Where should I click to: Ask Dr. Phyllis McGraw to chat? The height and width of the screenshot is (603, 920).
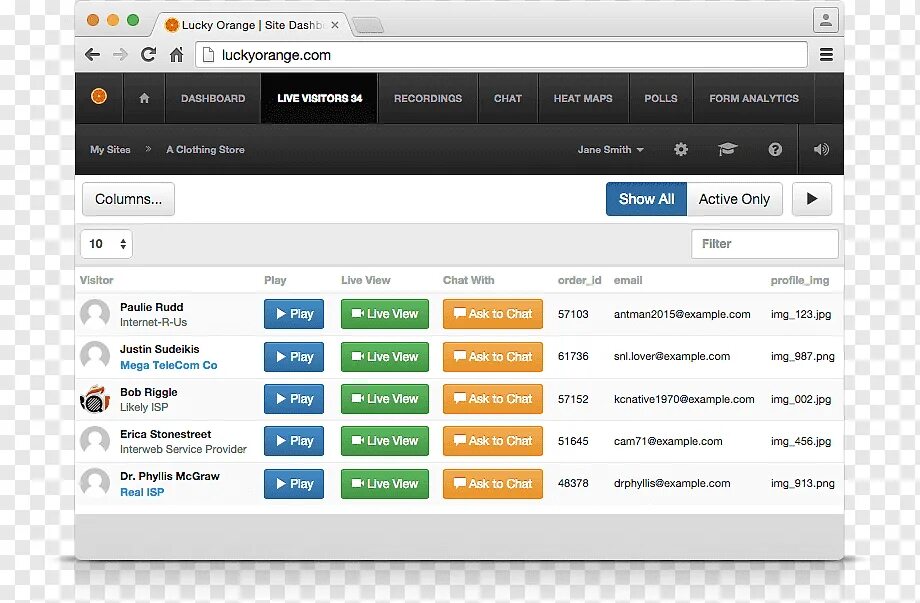pos(493,484)
